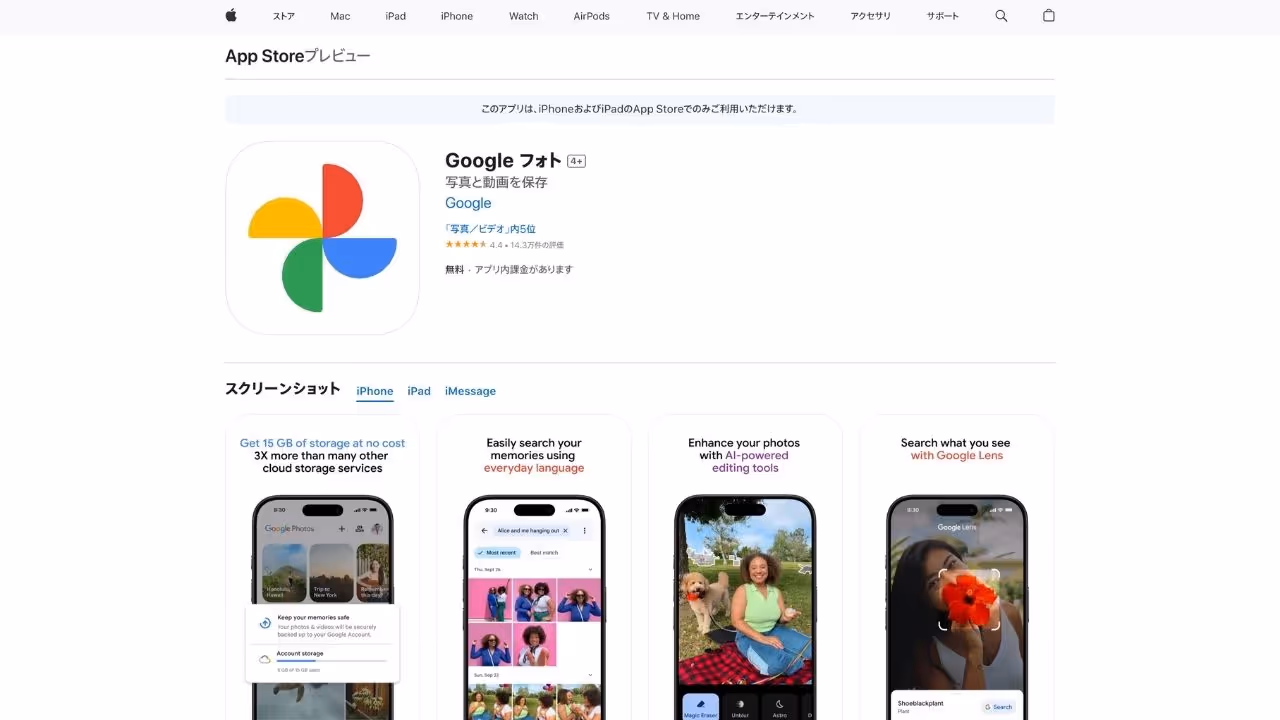Open the iPad navigation menu item
The image size is (1280, 720).
click(x=396, y=16)
